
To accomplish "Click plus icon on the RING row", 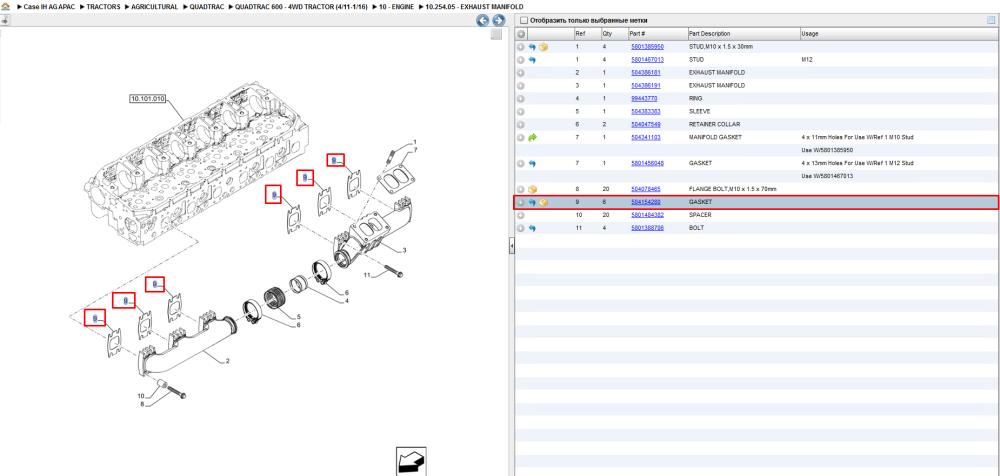I will click(x=521, y=99).
